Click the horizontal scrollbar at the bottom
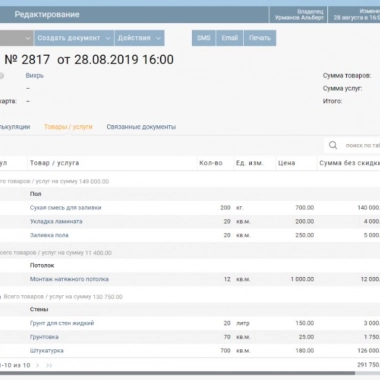Viewport: 380px width, 380px height. point(177,373)
